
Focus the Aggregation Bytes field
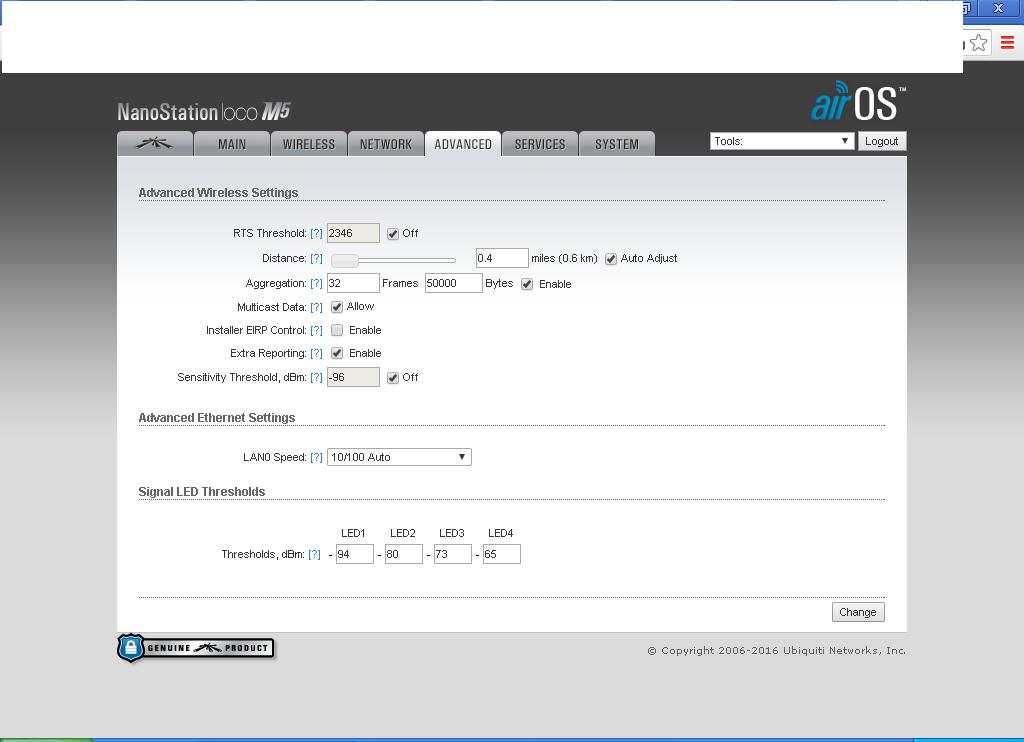454,283
